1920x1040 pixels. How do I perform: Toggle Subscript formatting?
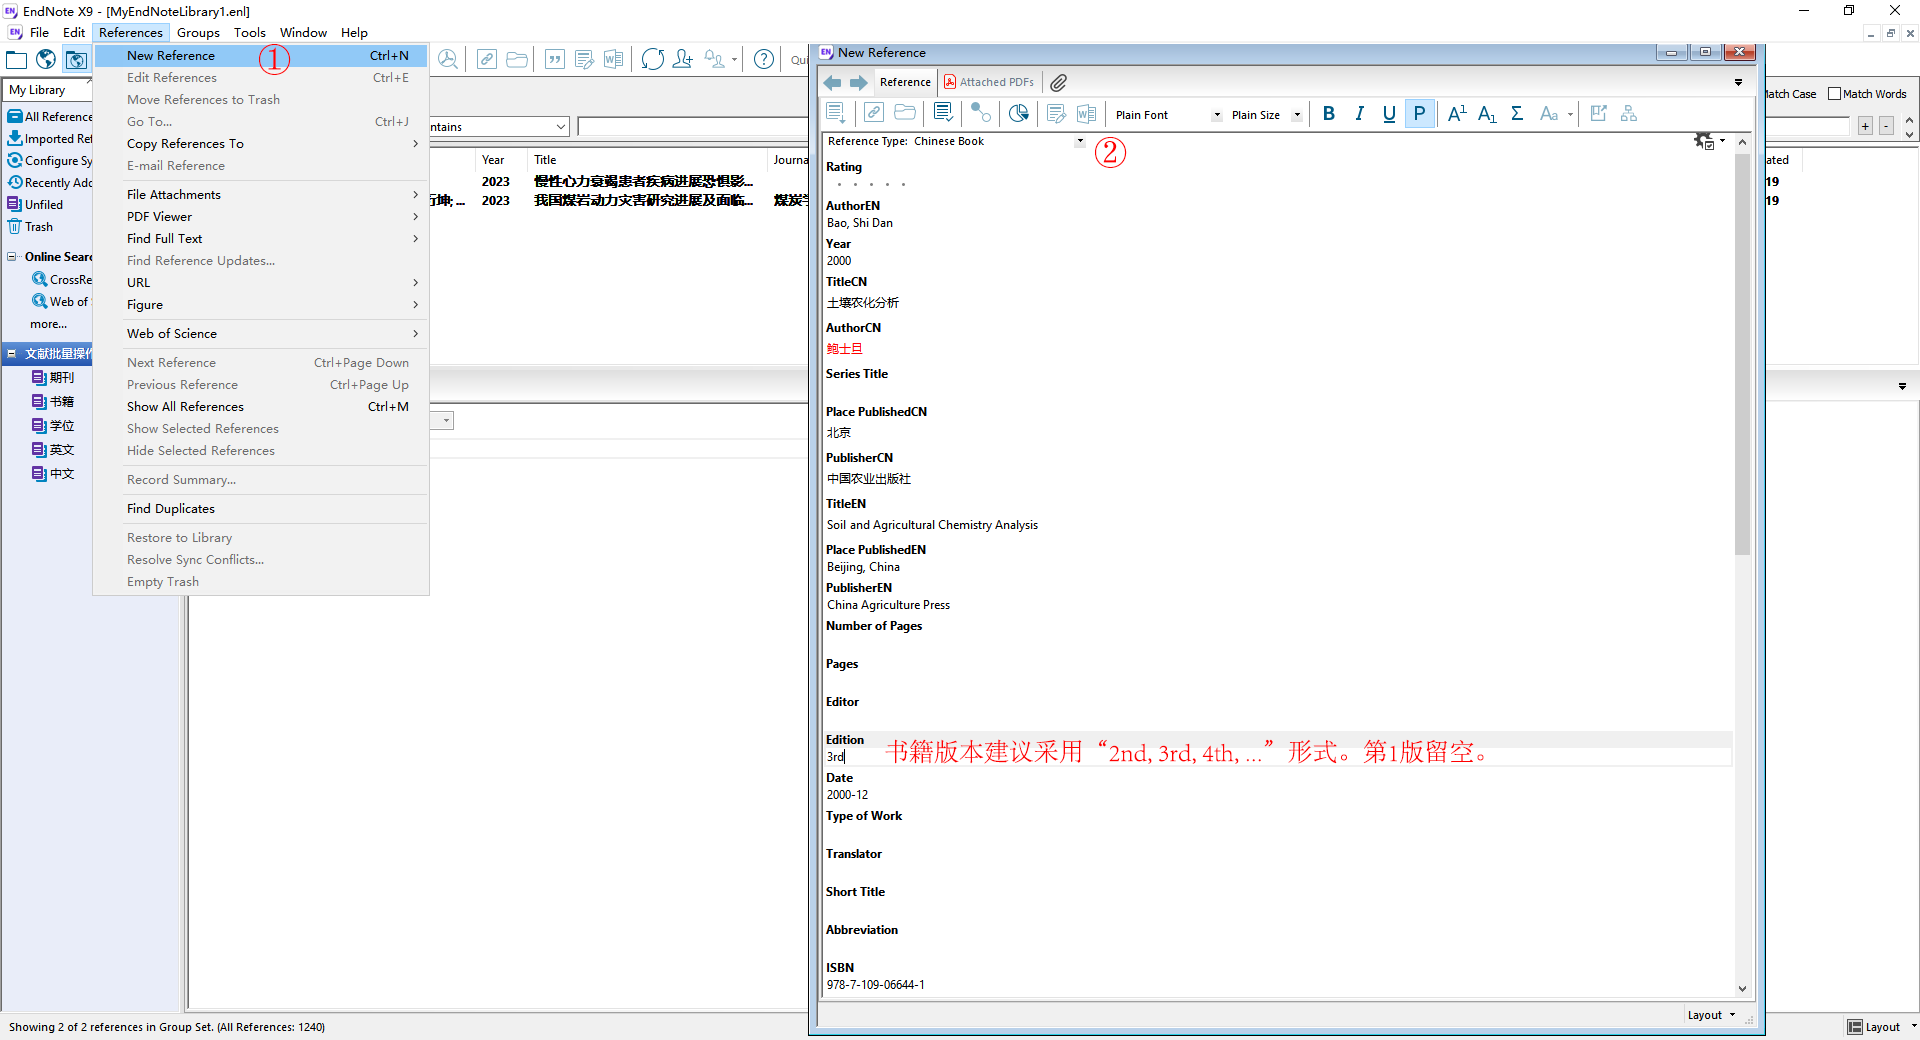click(1487, 113)
